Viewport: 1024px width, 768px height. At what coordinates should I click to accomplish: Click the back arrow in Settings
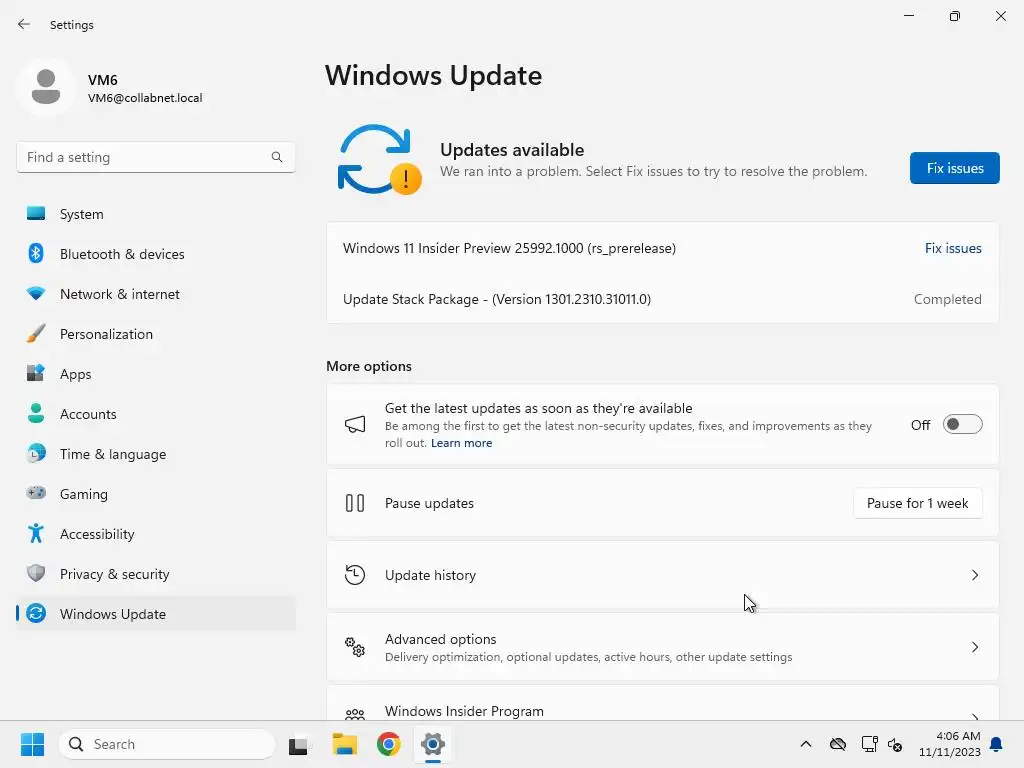click(24, 24)
